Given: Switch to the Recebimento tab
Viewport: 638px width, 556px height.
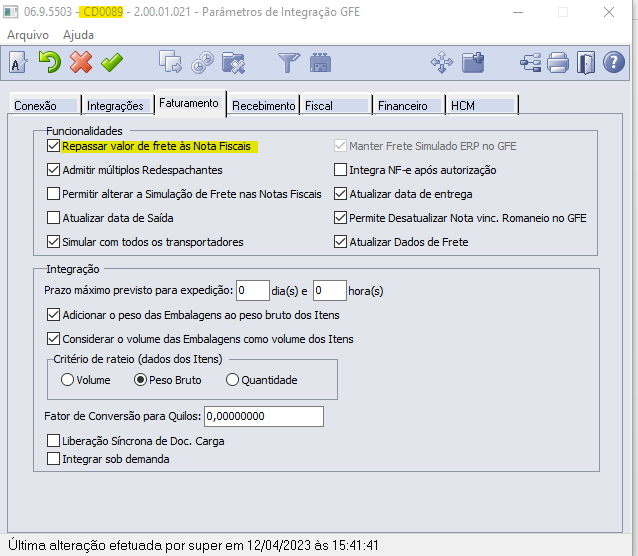Looking at the screenshot, I should [263, 105].
